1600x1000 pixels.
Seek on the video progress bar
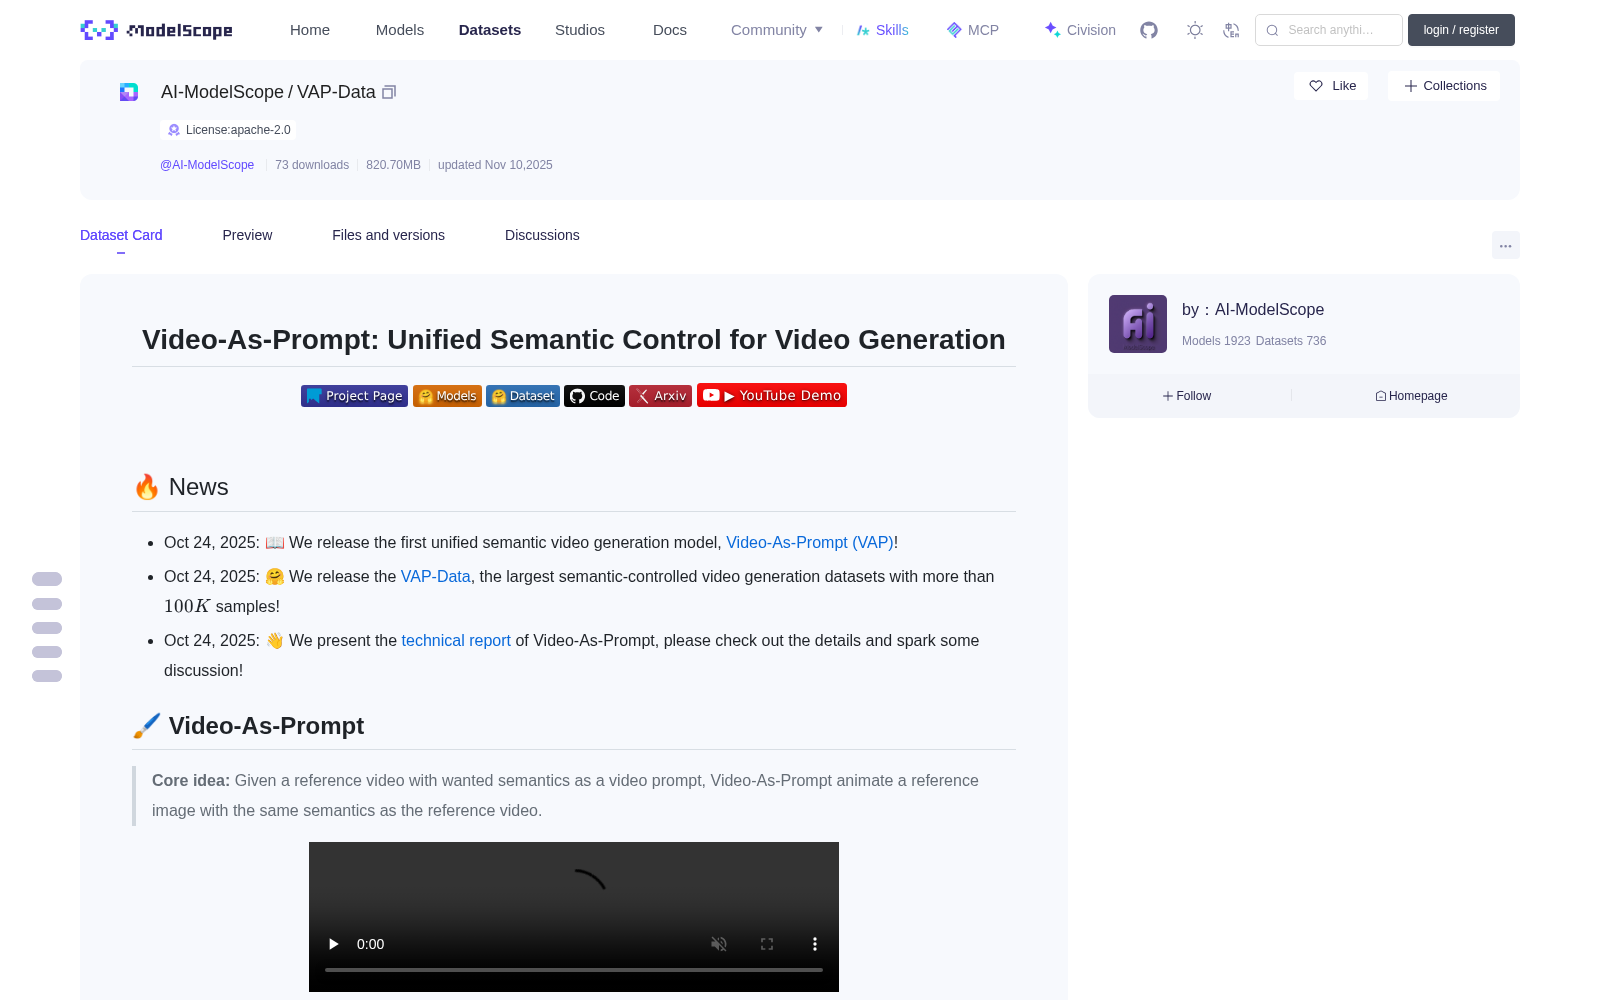(574, 970)
